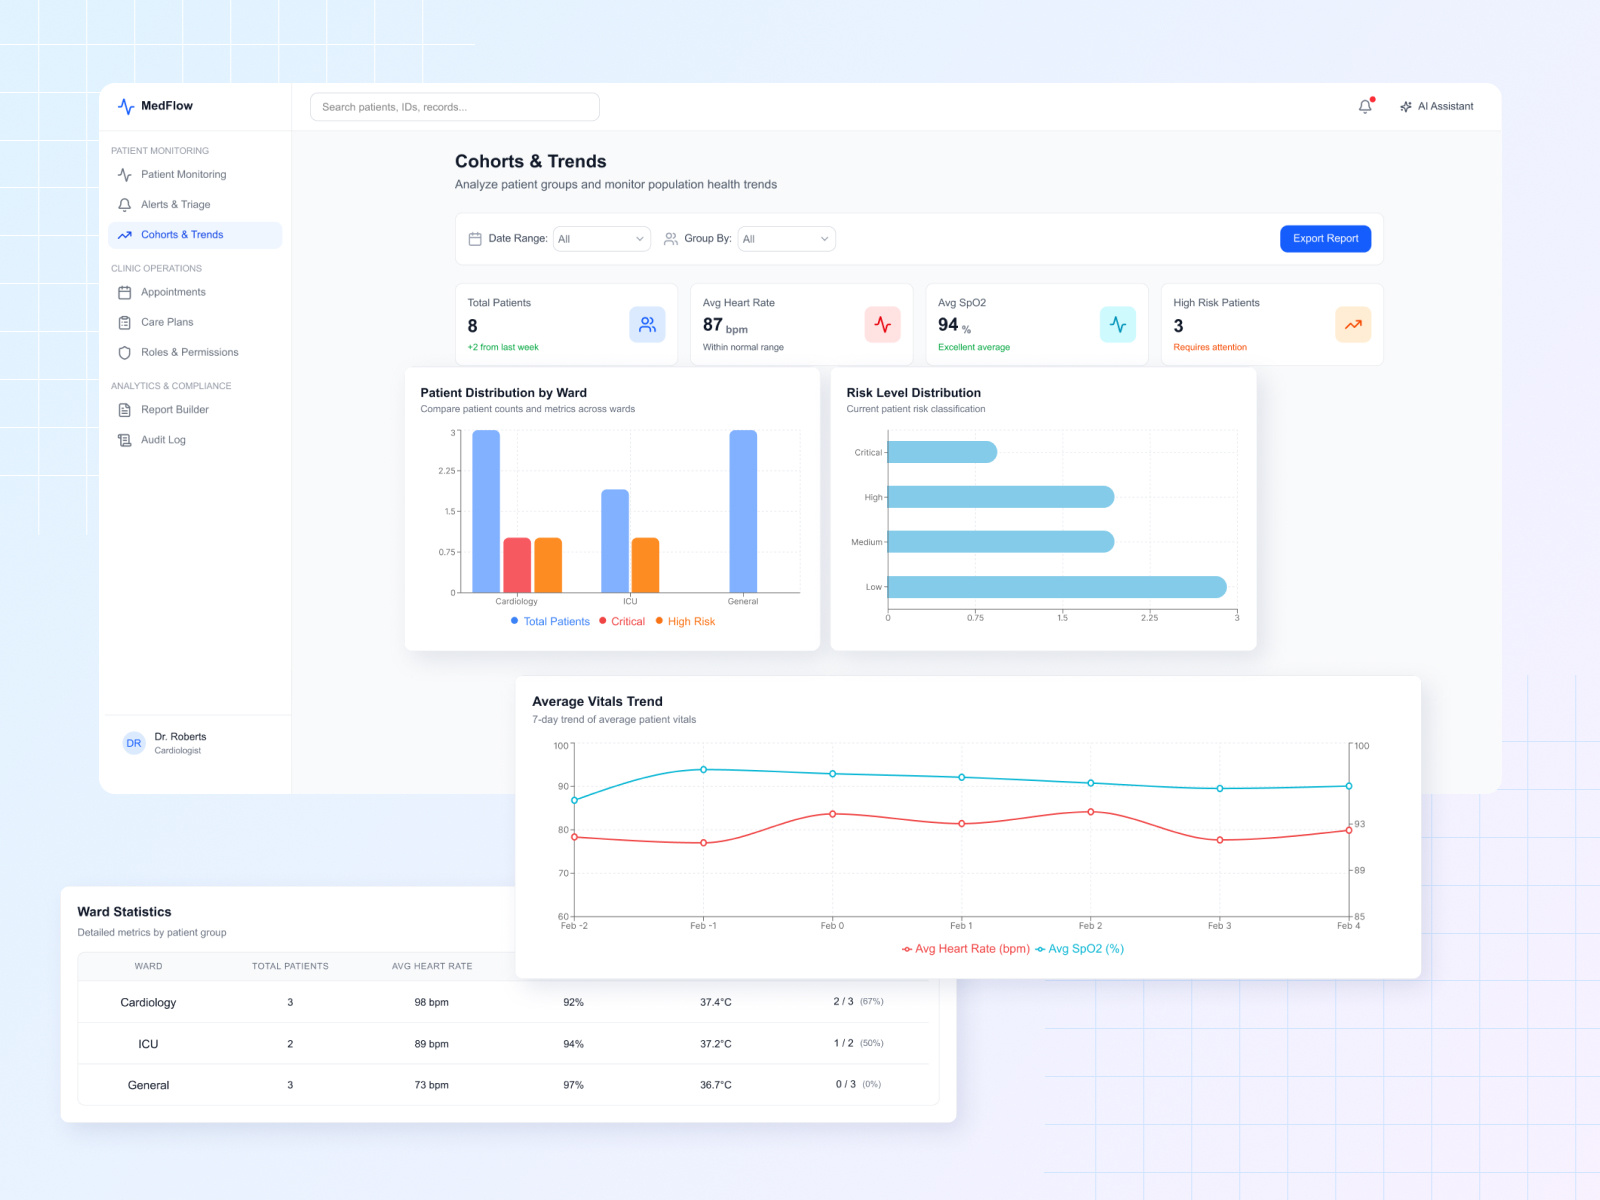
Task: Click the Care Plans clipboard icon
Action: (x=125, y=322)
